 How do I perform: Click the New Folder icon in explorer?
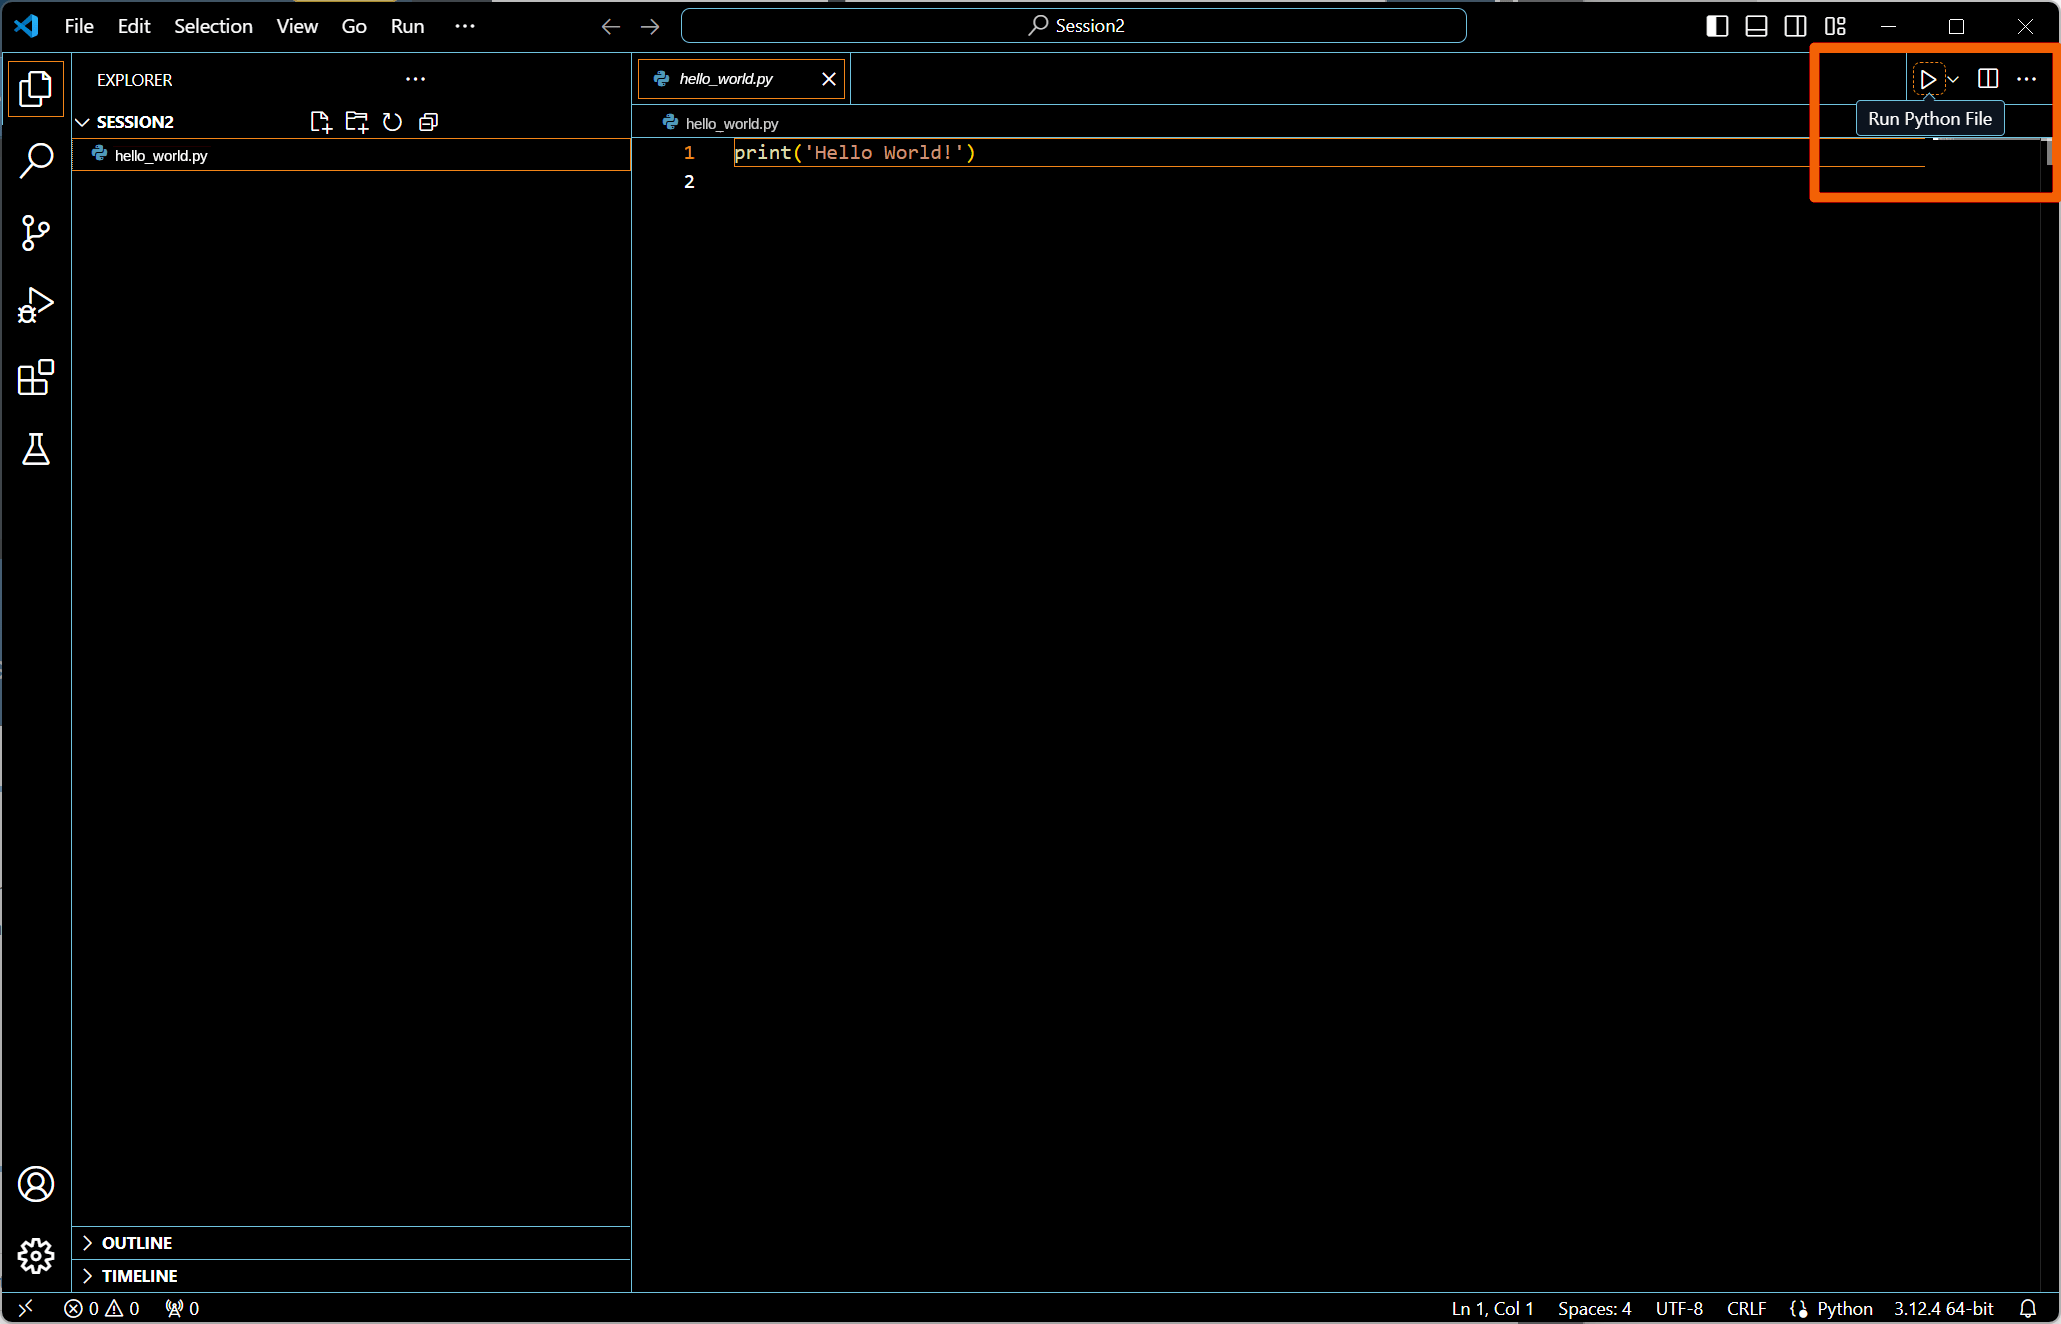click(356, 122)
